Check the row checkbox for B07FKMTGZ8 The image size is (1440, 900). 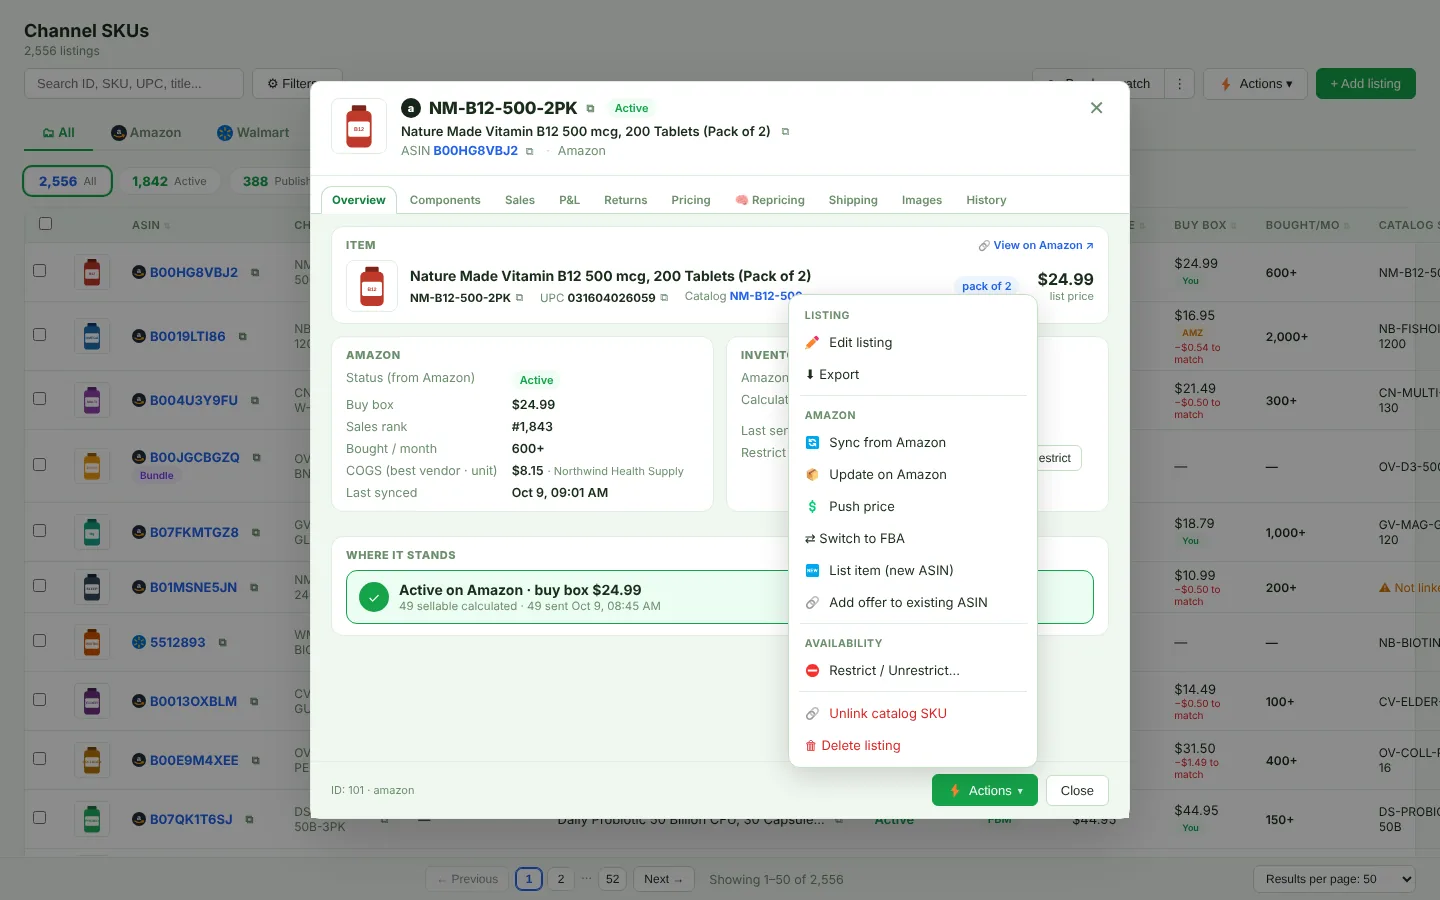pos(40,531)
